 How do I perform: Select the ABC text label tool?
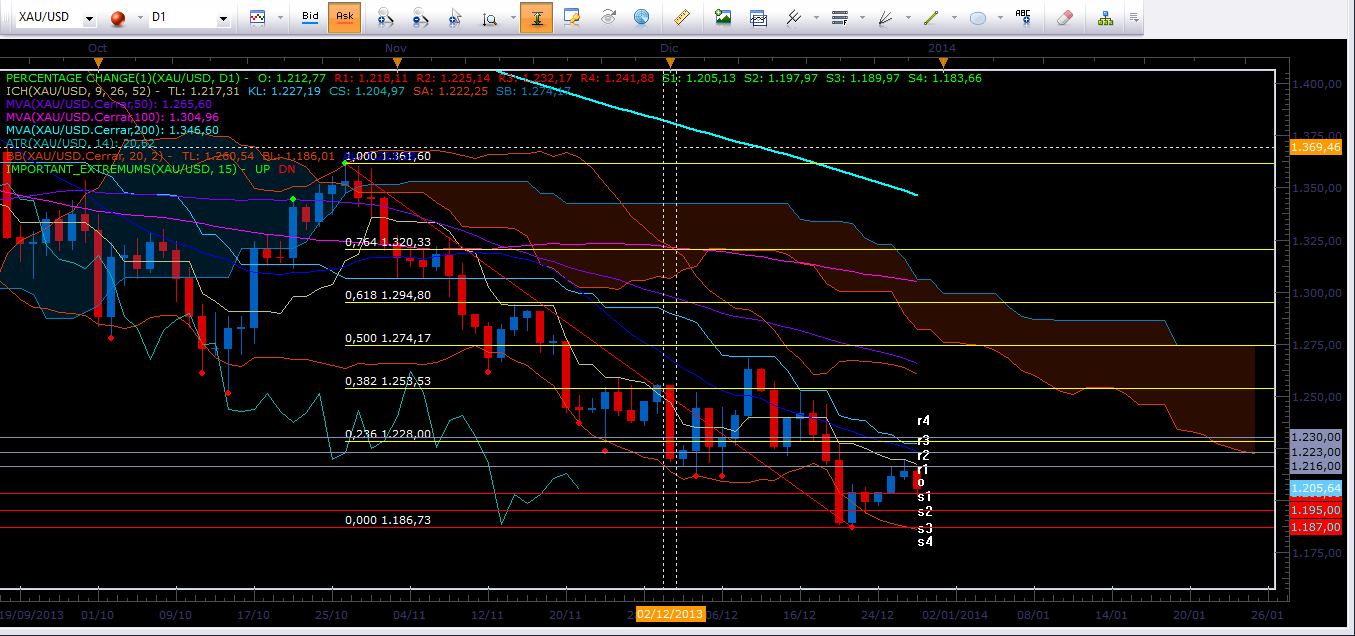point(1024,17)
